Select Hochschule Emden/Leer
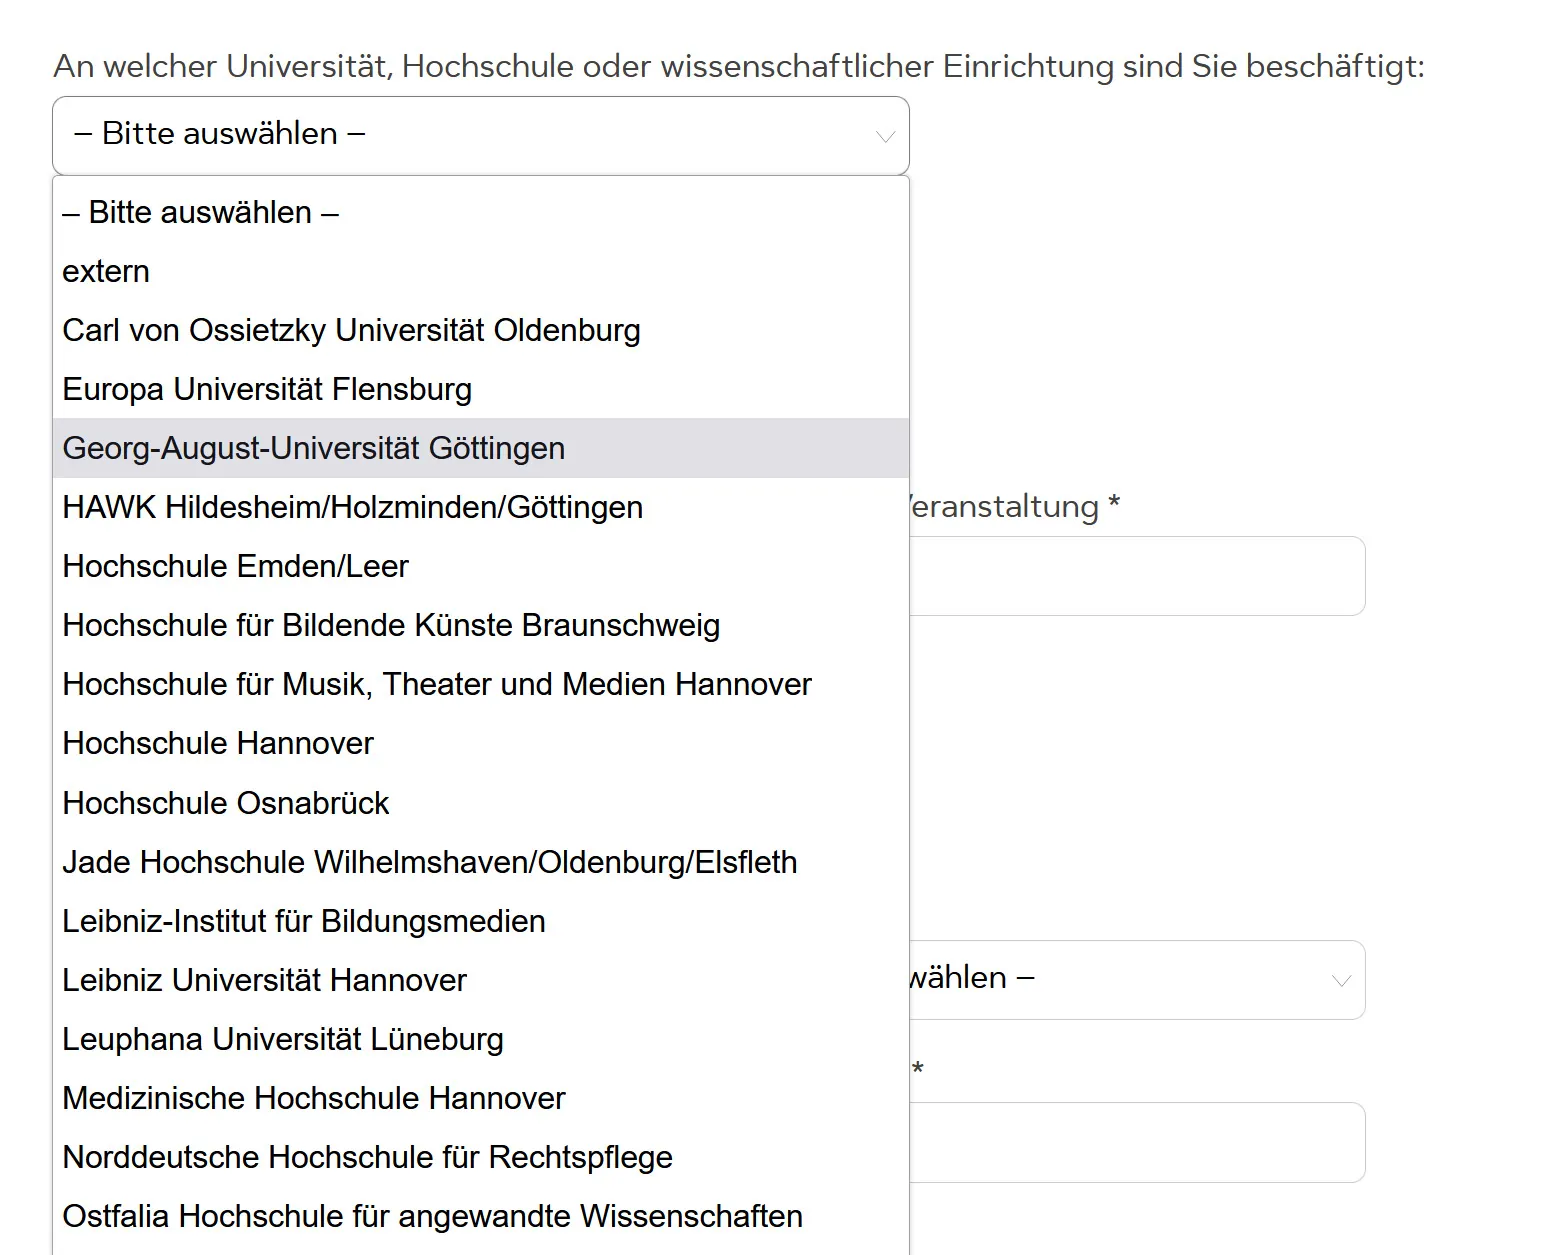Image resolution: width=1567 pixels, height=1255 pixels. pos(481,566)
